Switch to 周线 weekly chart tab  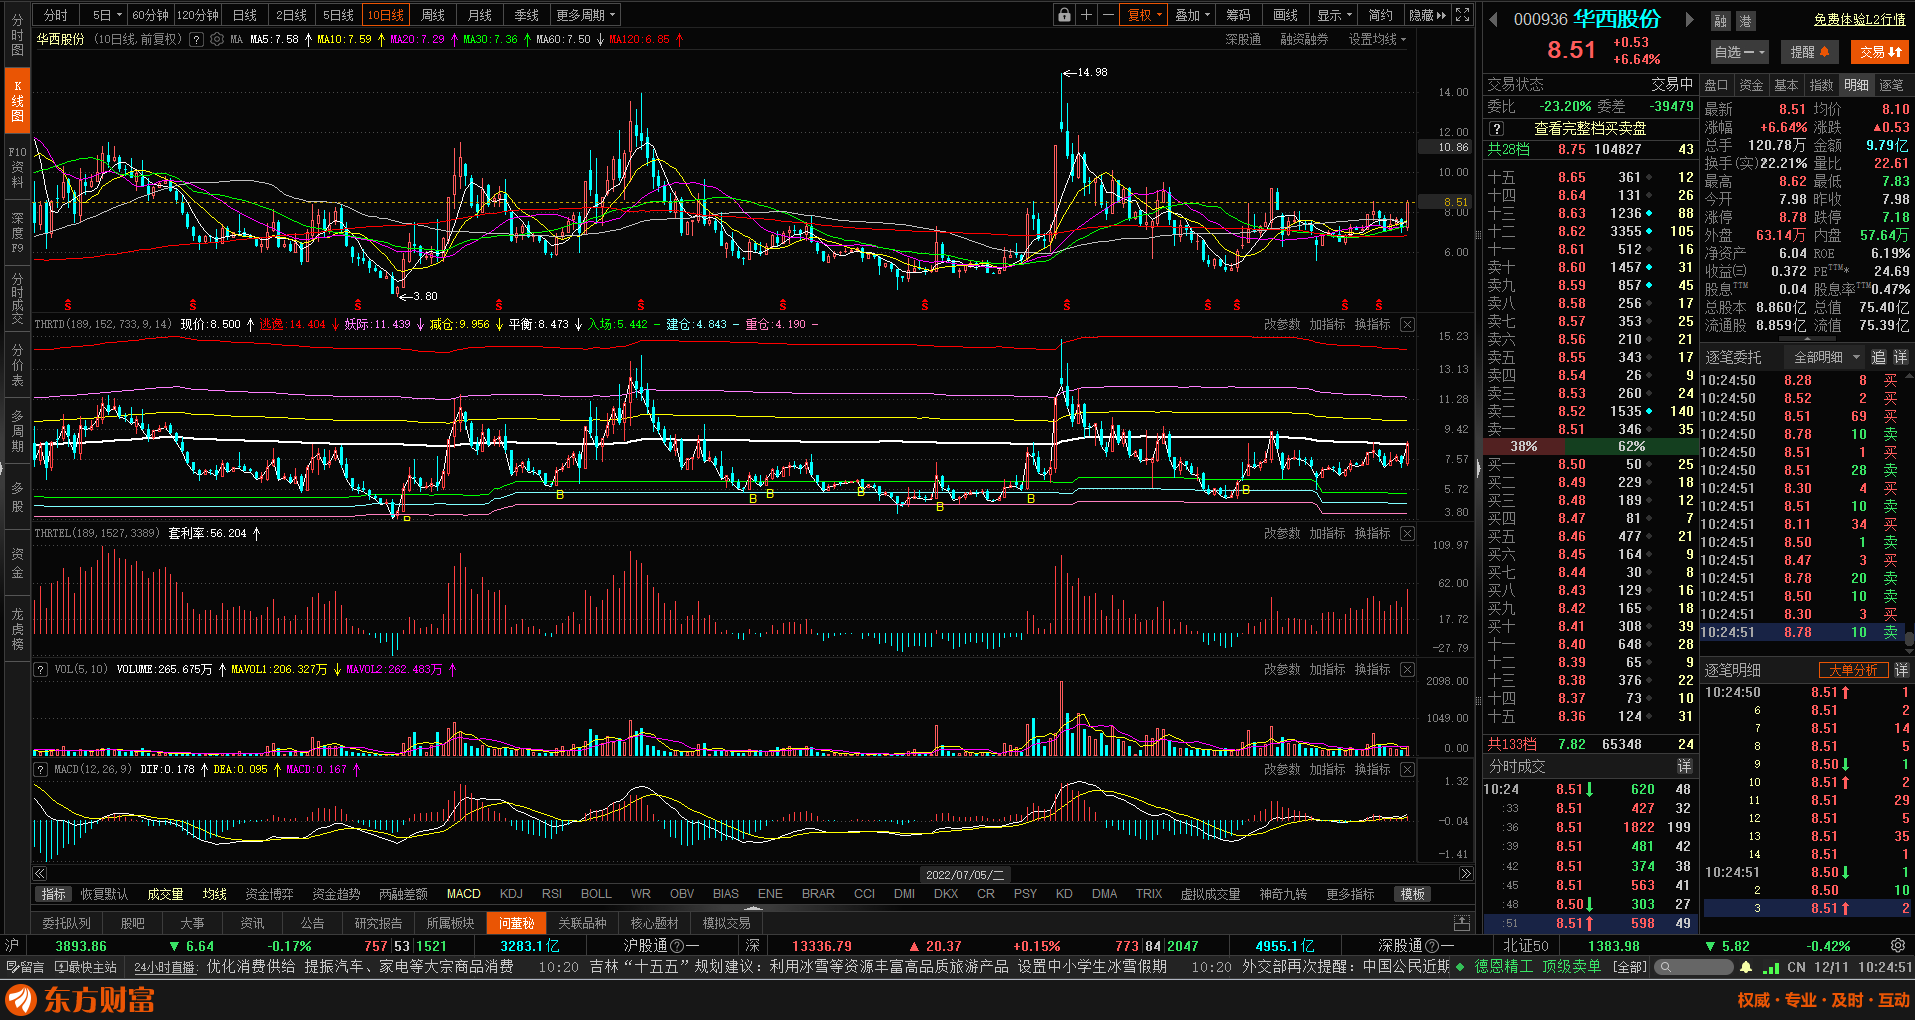coord(433,15)
